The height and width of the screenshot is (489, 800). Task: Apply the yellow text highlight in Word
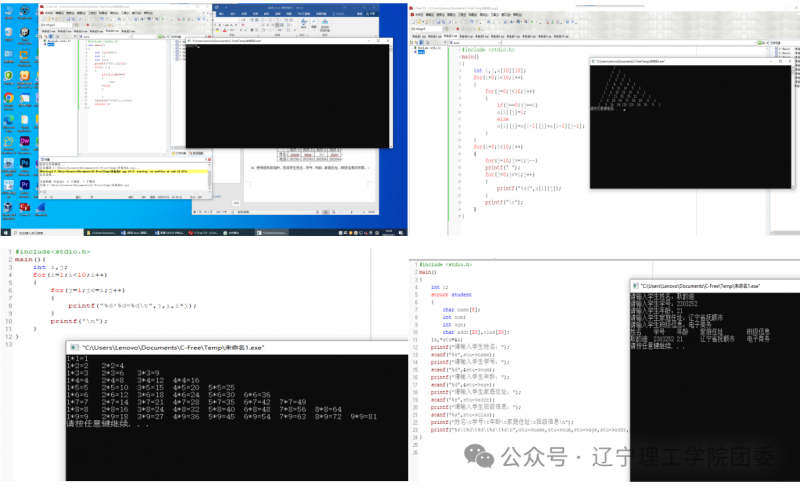pyautogui.click(x=217, y=30)
